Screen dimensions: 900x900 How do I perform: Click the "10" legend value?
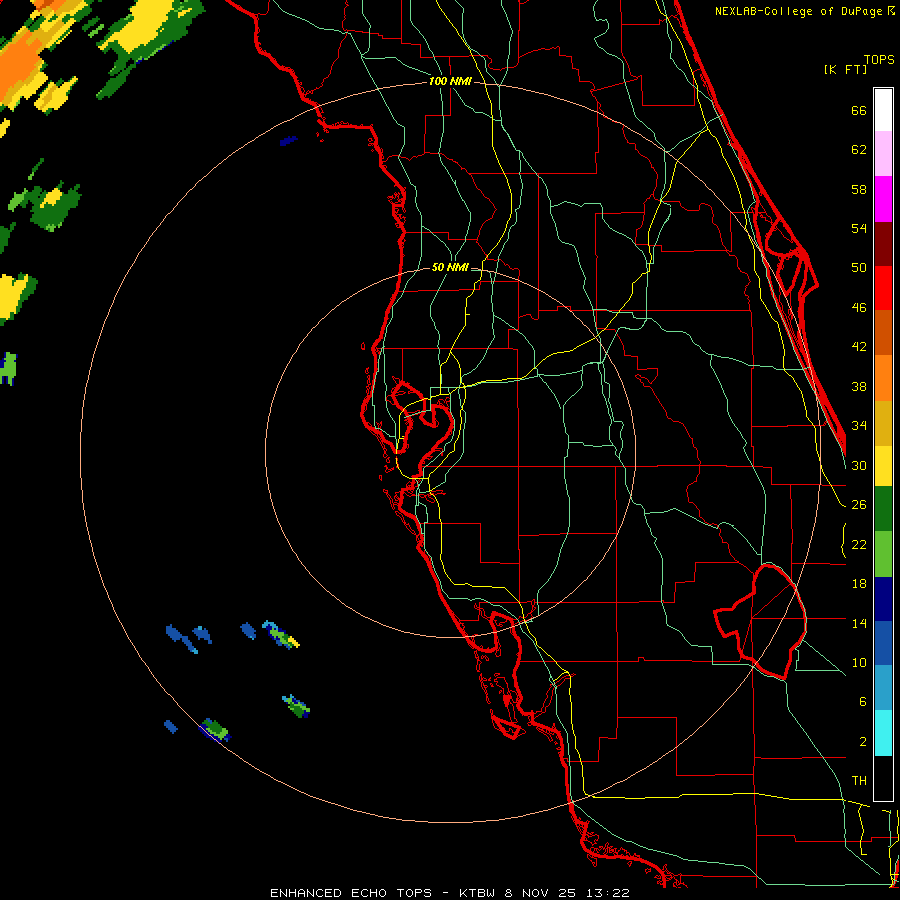pyautogui.click(x=859, y=662)
